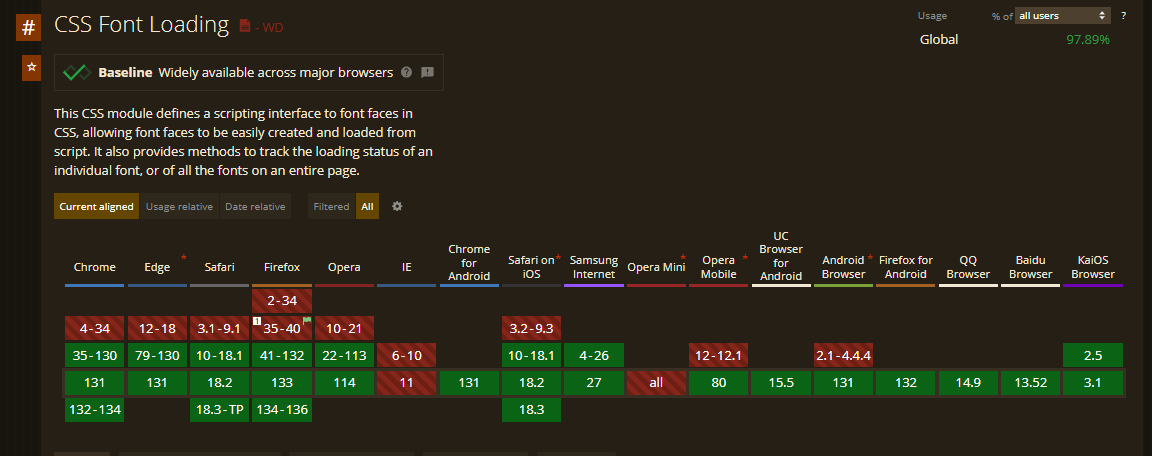Switch to Usage relative view
The height and width of the screenshot is (456, 1152).
[179, 206]
